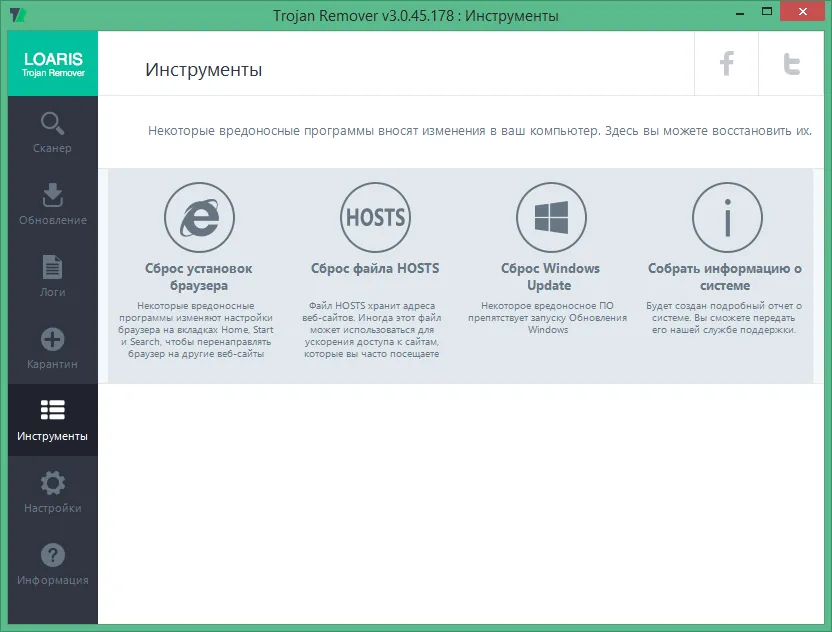Click the title bar application icon
The height and width of the screenshot is (632, 832).
point(18,15)
